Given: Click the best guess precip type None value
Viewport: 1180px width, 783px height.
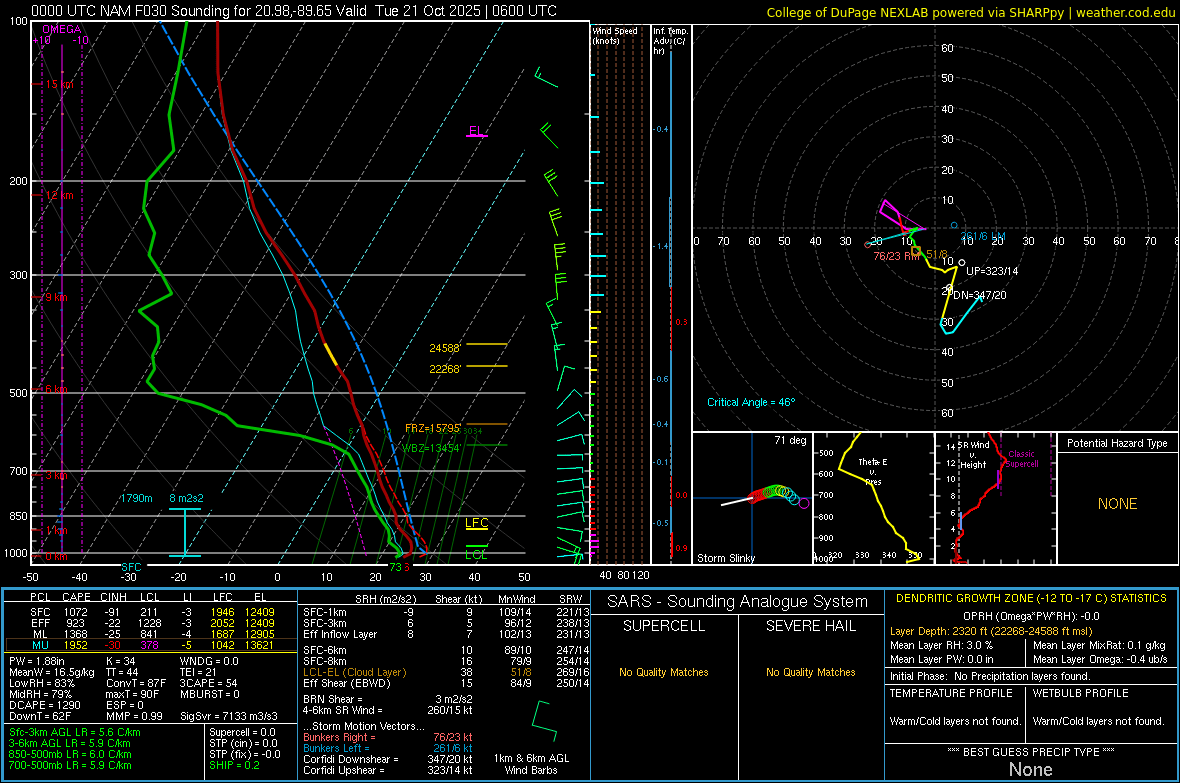Looking at the screenshot, I should 1030,769.
